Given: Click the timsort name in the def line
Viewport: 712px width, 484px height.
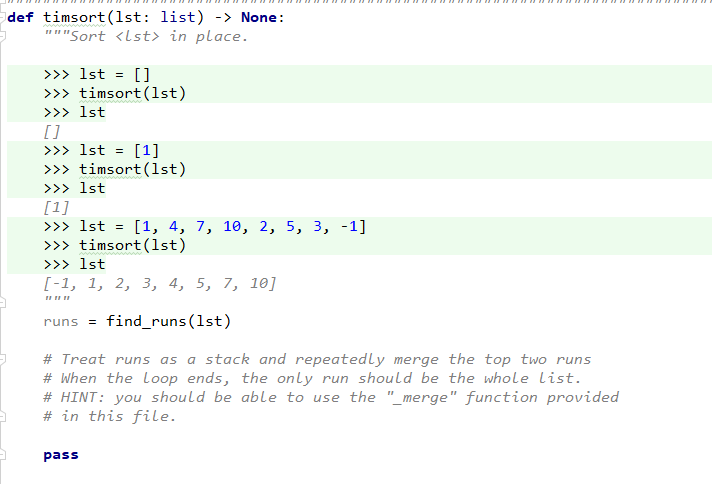Looking at the screenshot, I should click(74, 17).
